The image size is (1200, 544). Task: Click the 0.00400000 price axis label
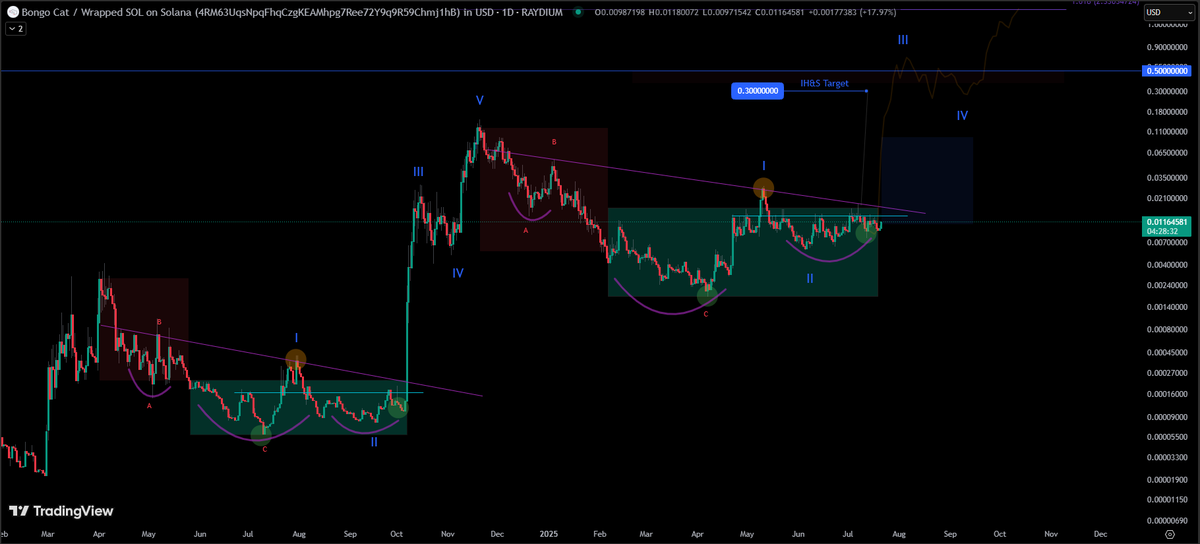(1166, 265)
